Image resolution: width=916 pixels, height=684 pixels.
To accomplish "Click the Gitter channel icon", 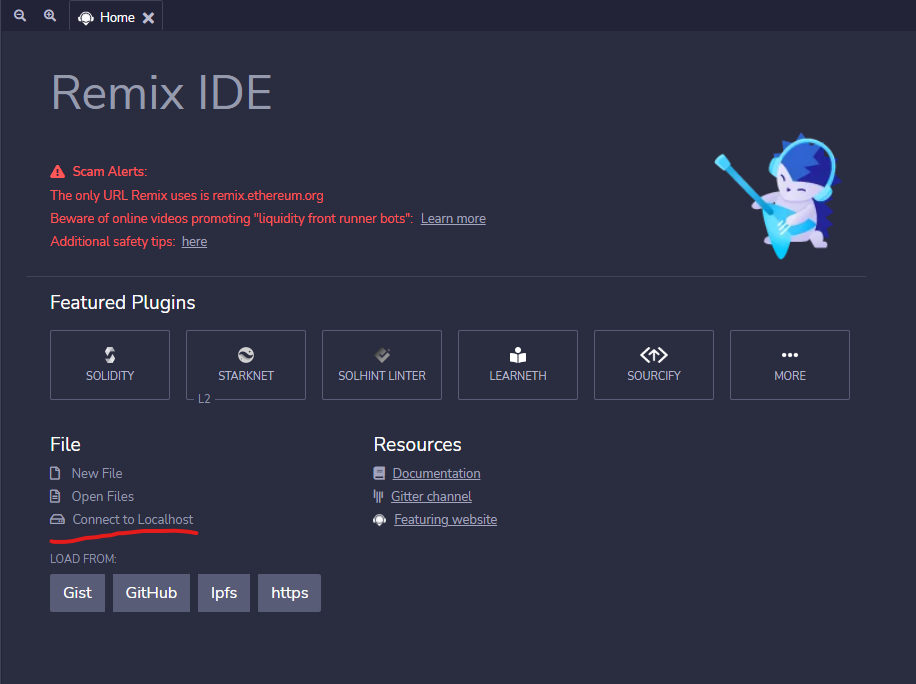I will coord(378,496).
